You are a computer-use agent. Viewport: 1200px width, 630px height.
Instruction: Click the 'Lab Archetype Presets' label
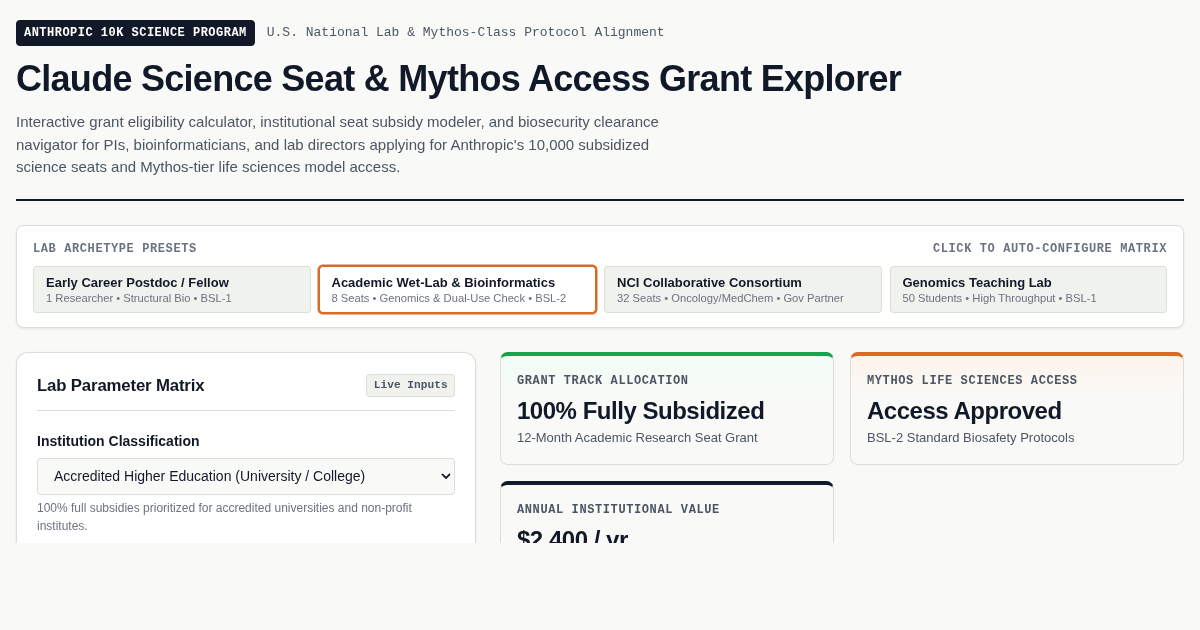[x=115, y=249]
